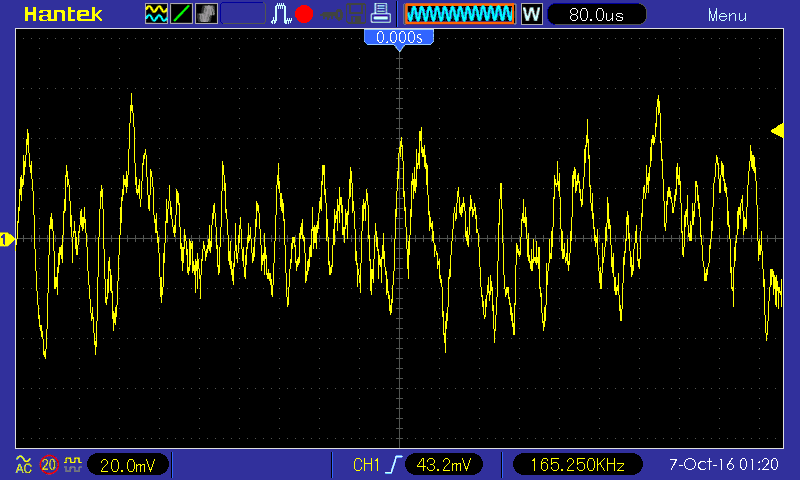Click the floppy disk save icon

[355, 14]
